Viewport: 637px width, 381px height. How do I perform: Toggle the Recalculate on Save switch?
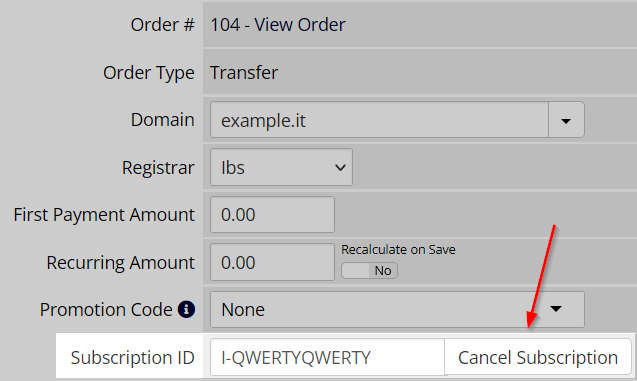(369, 271)
